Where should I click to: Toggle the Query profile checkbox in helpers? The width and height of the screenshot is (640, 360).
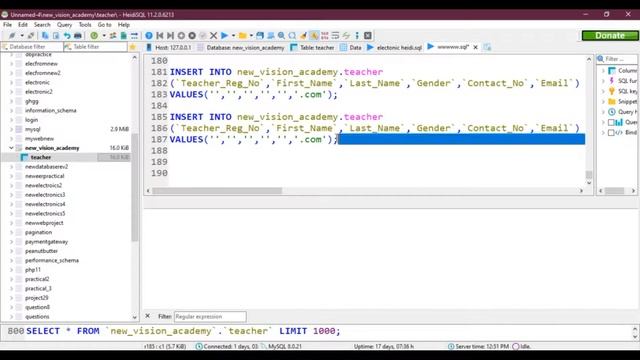point(611,122)
